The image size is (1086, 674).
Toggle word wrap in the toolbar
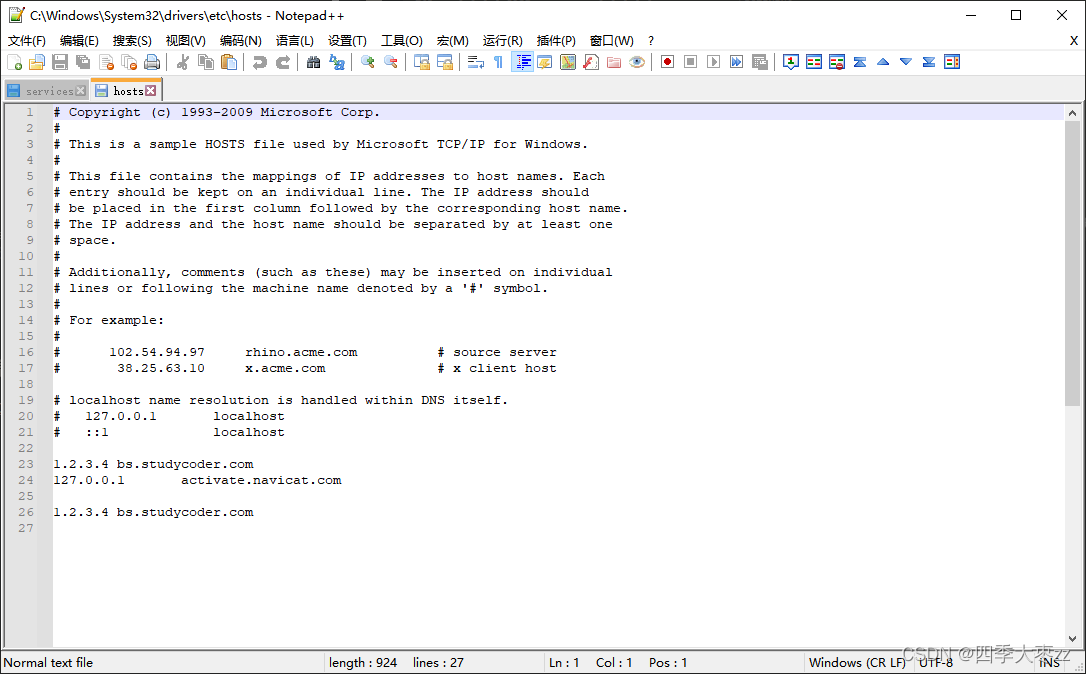pyautogui.click(x=476, y=62)
